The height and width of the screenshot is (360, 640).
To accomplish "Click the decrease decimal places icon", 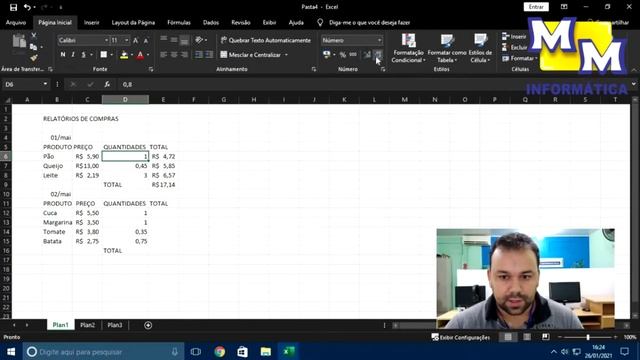I will (x=378, y=55).
